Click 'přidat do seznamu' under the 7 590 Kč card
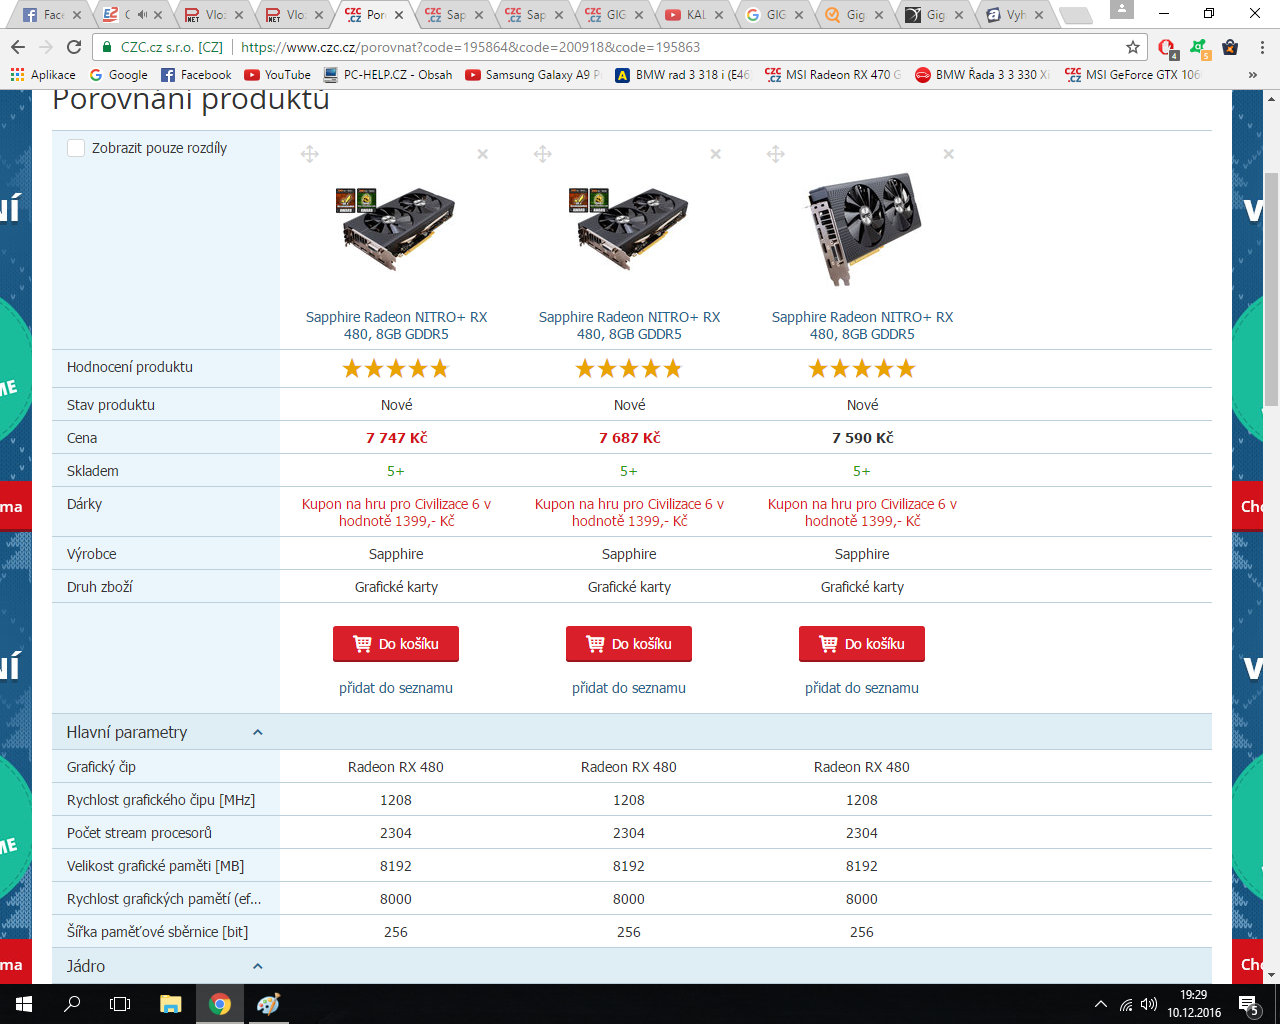1280x1024 pixels. 862,688
